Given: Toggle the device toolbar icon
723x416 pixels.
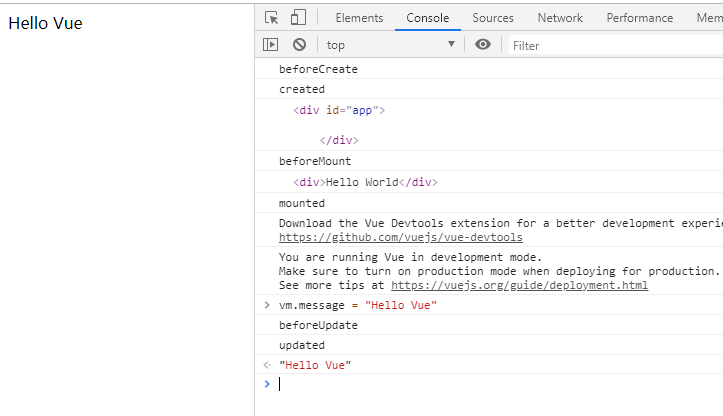Looking at the screenshot, I should [298, 18].
